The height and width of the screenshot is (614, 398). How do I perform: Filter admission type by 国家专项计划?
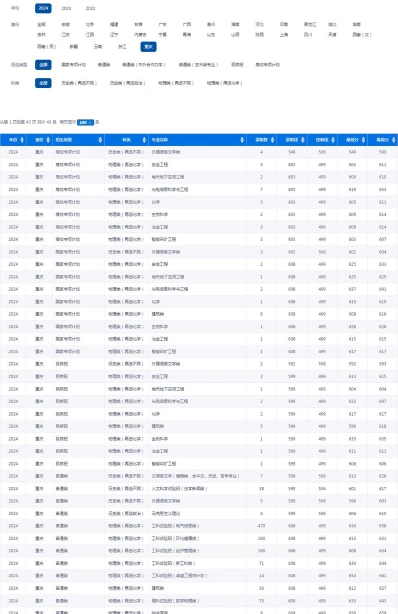coord(74,65)
